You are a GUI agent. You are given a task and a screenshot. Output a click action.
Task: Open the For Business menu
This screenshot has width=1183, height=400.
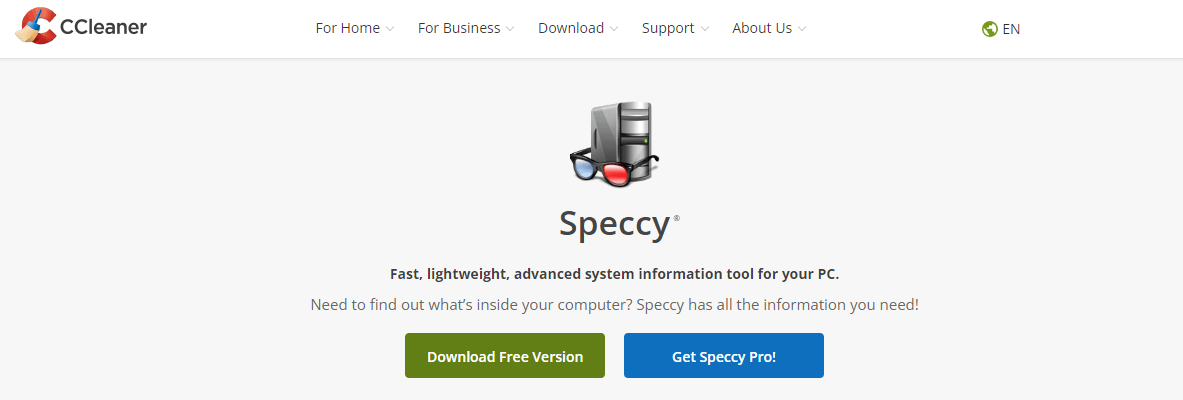coord(459,29)
